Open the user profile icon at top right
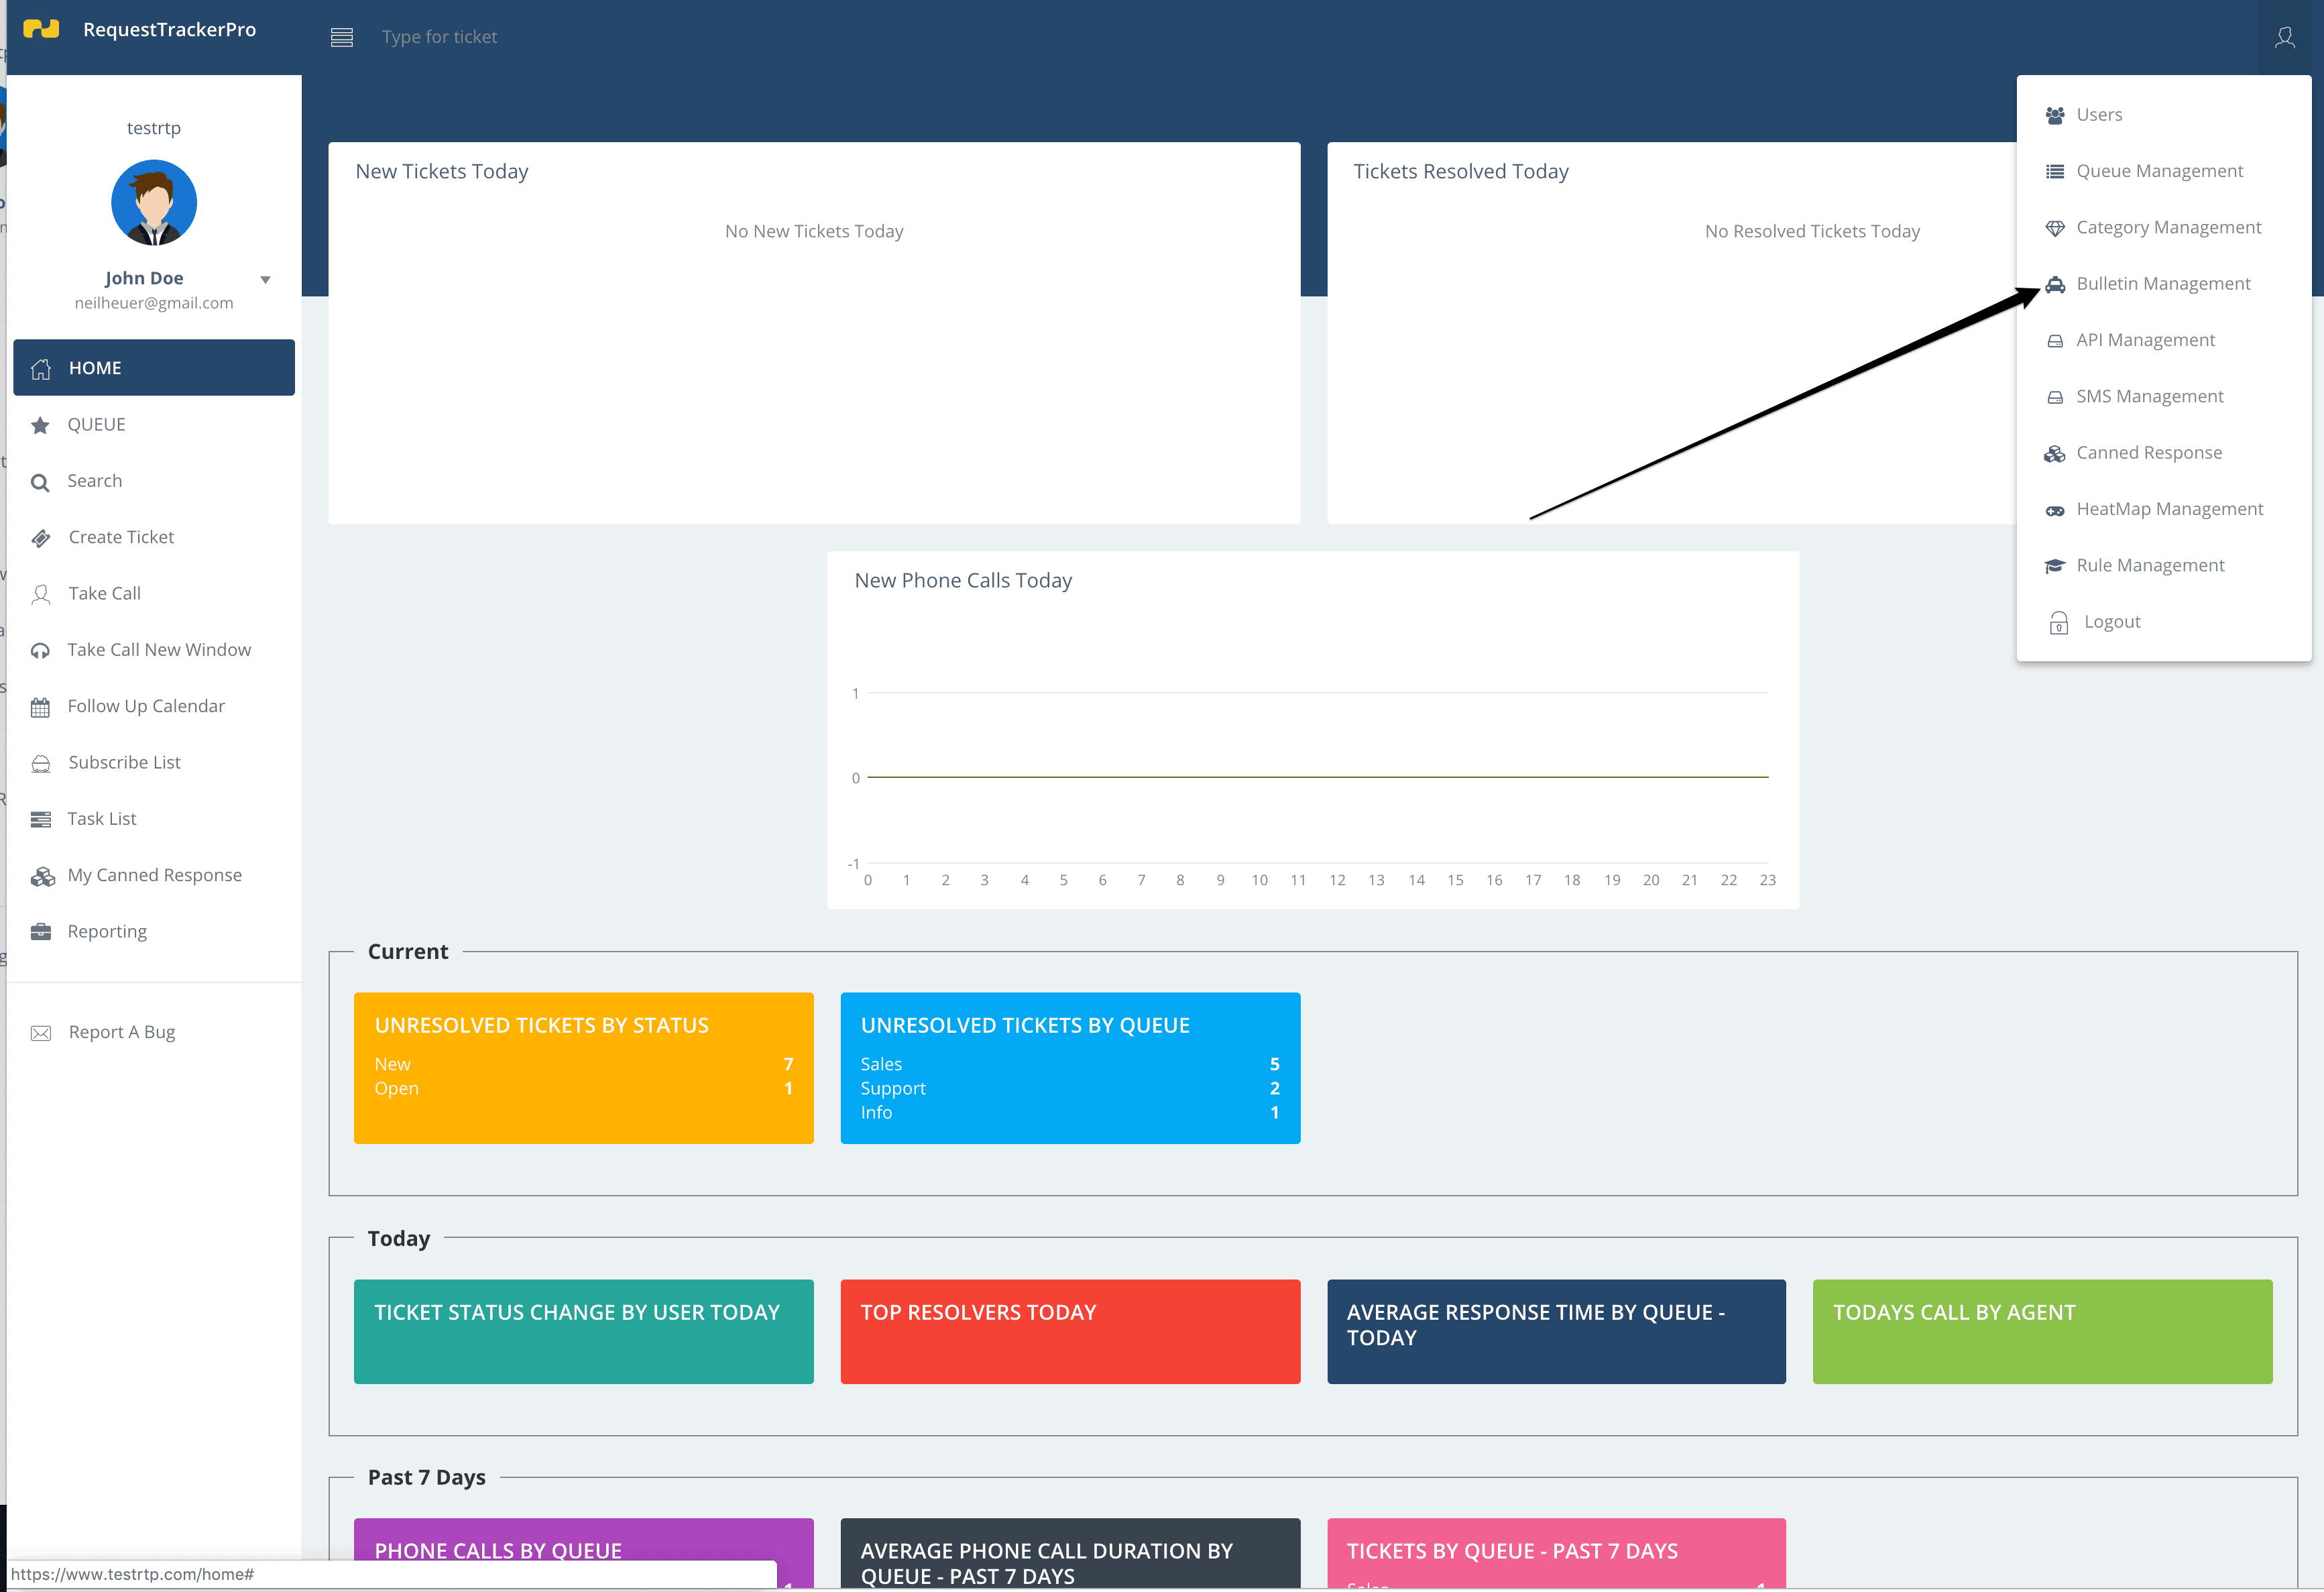Screen dimensions: 2324x1592 click(2285, 37)
